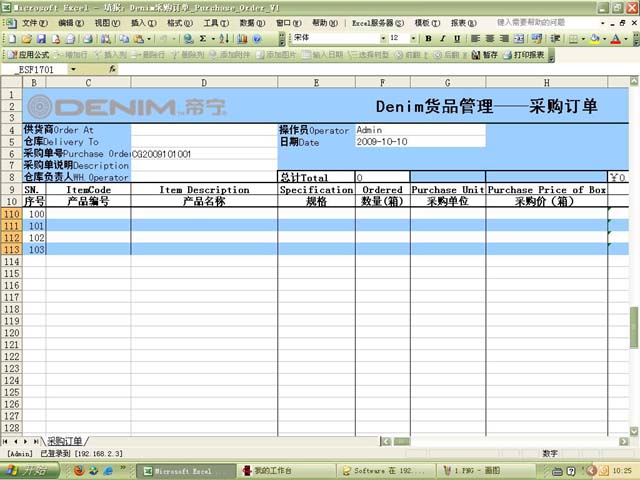This screenshot has height=480, width=640.
Task: Open the Name Box dropdown arrow
Action: 98,69
